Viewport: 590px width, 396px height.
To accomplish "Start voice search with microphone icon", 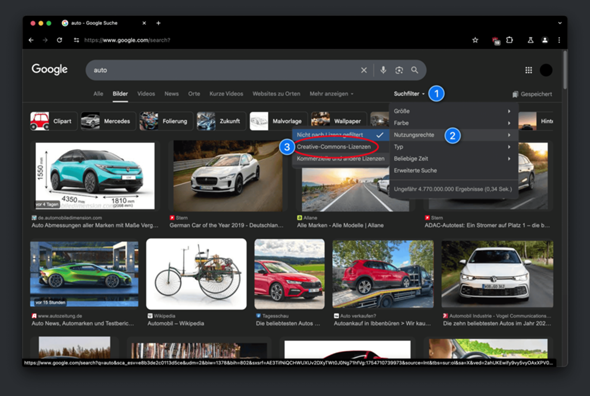I will click(x=383, y=70).
